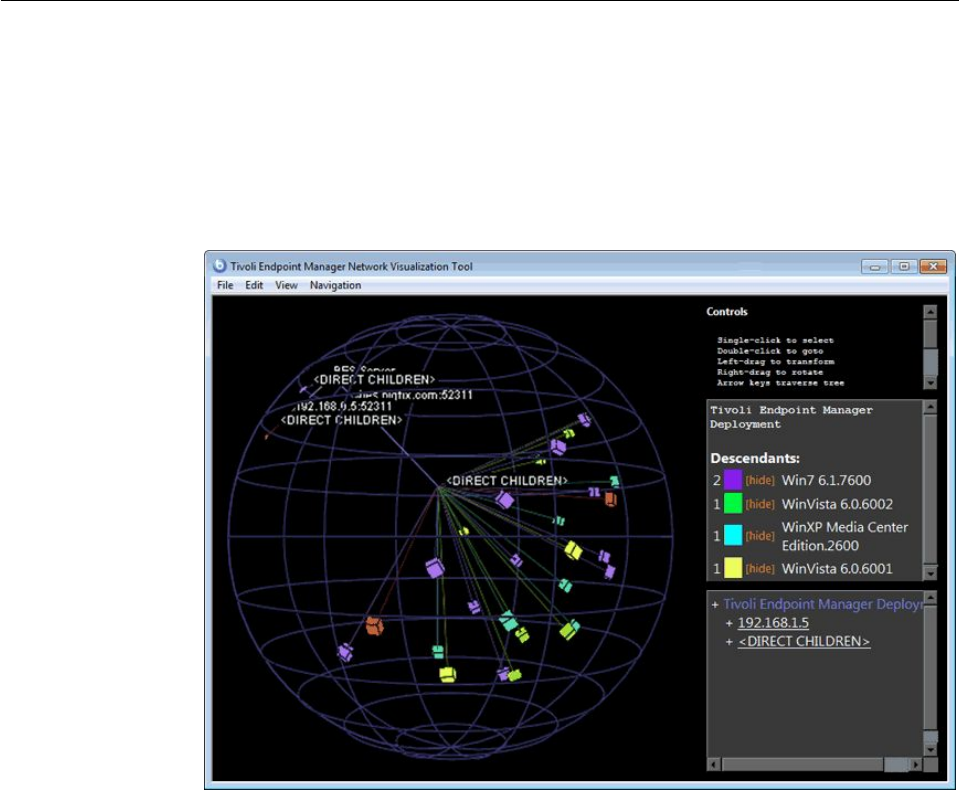Select the purple cube at far lower left
Viewport: 959px width, 790px height.
point(345,652)
